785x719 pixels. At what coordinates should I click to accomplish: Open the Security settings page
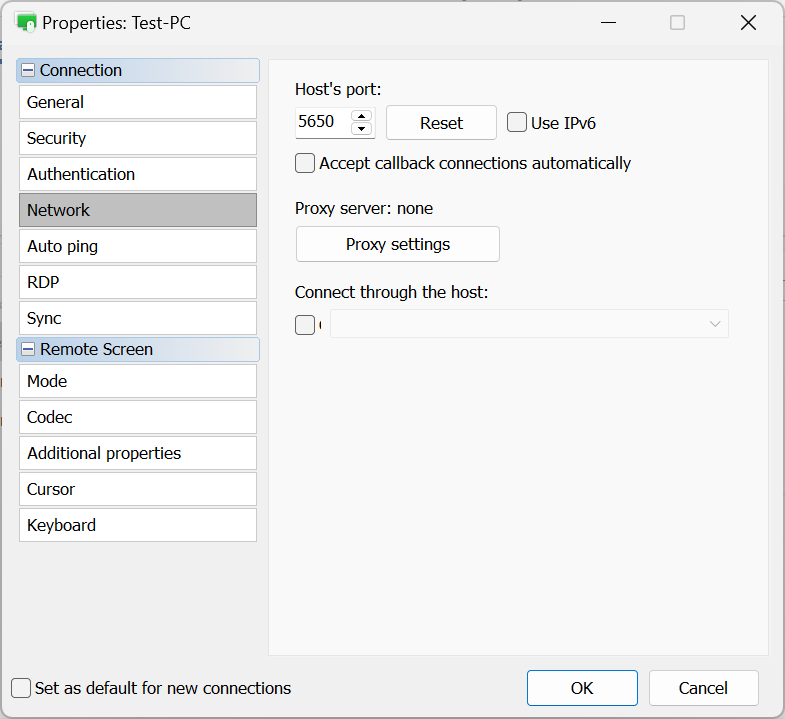138,138
